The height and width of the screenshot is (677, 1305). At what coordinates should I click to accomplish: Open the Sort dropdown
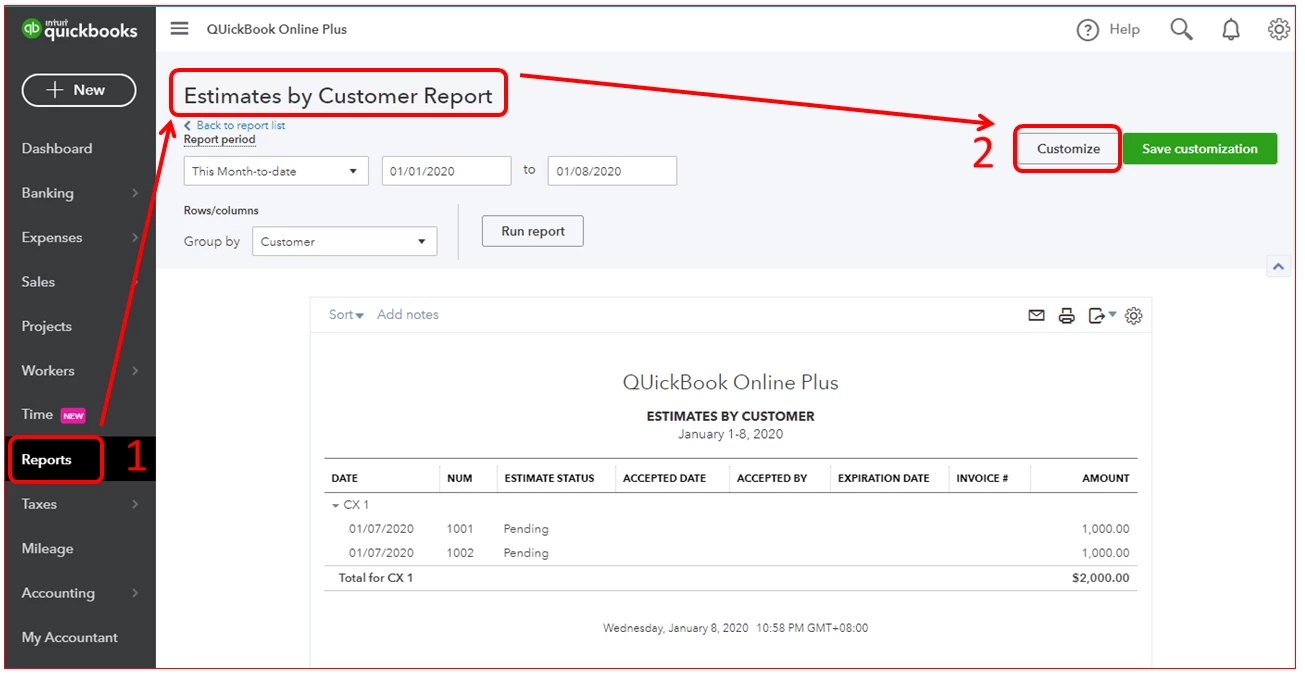point(346,314)
